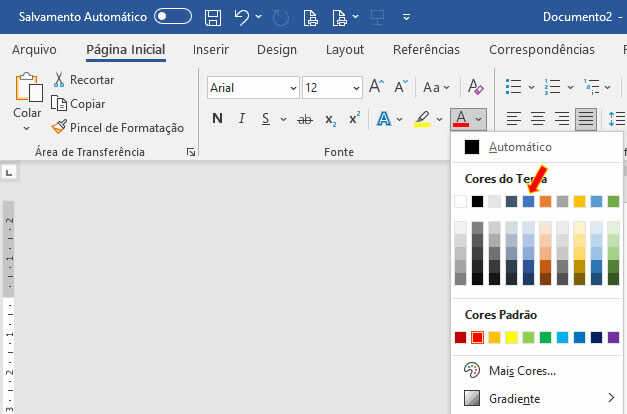This screenshot has width=627, height=414.
Task: Select the yellow standard color swatch
Action: point(511,338)
